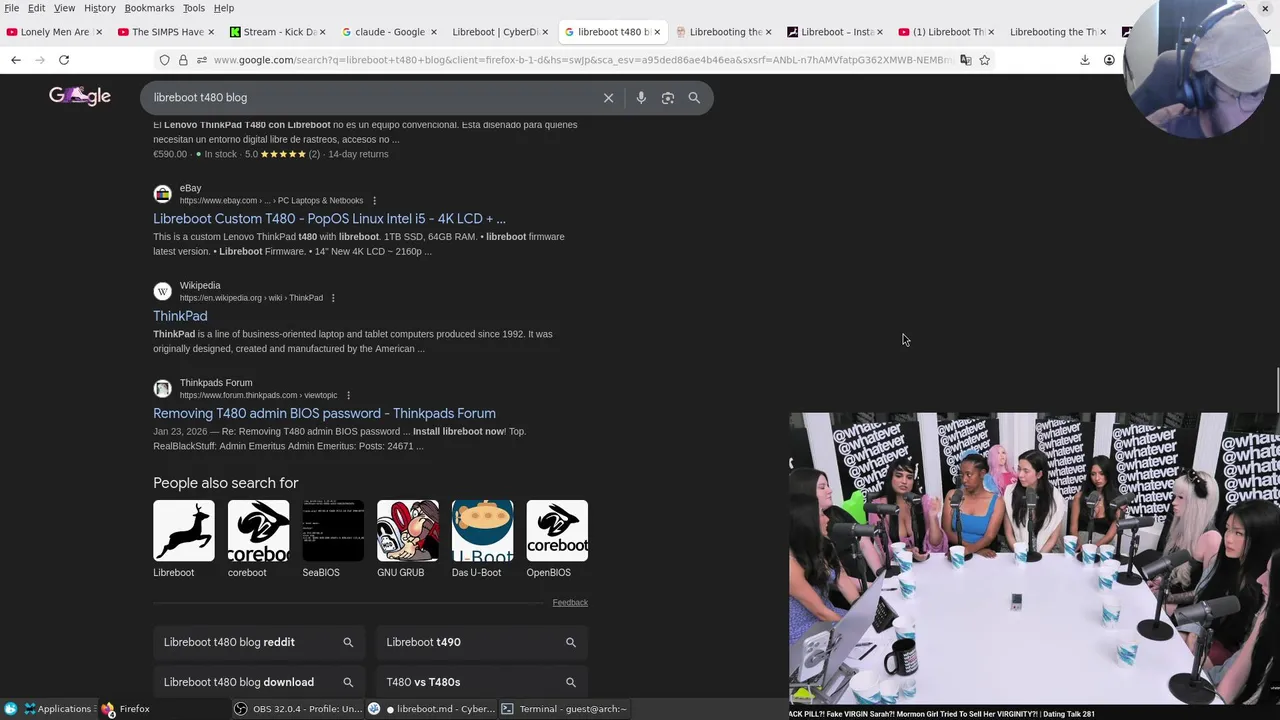The image size is (1280, 720).
Task: Click the Feedback link
Action: pyautogui.click(x=570, y=603)
